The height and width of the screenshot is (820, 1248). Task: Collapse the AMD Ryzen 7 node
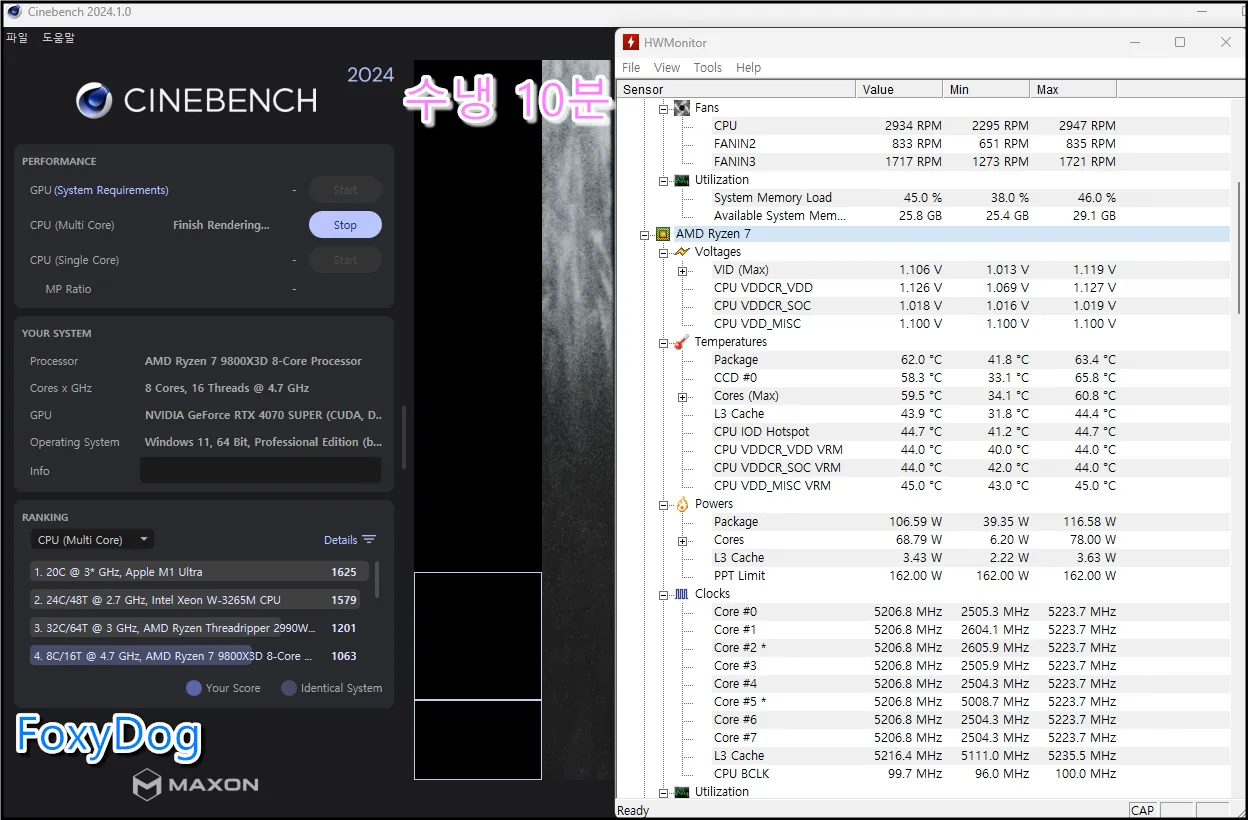pyautogui.click(x=644, y=234)
